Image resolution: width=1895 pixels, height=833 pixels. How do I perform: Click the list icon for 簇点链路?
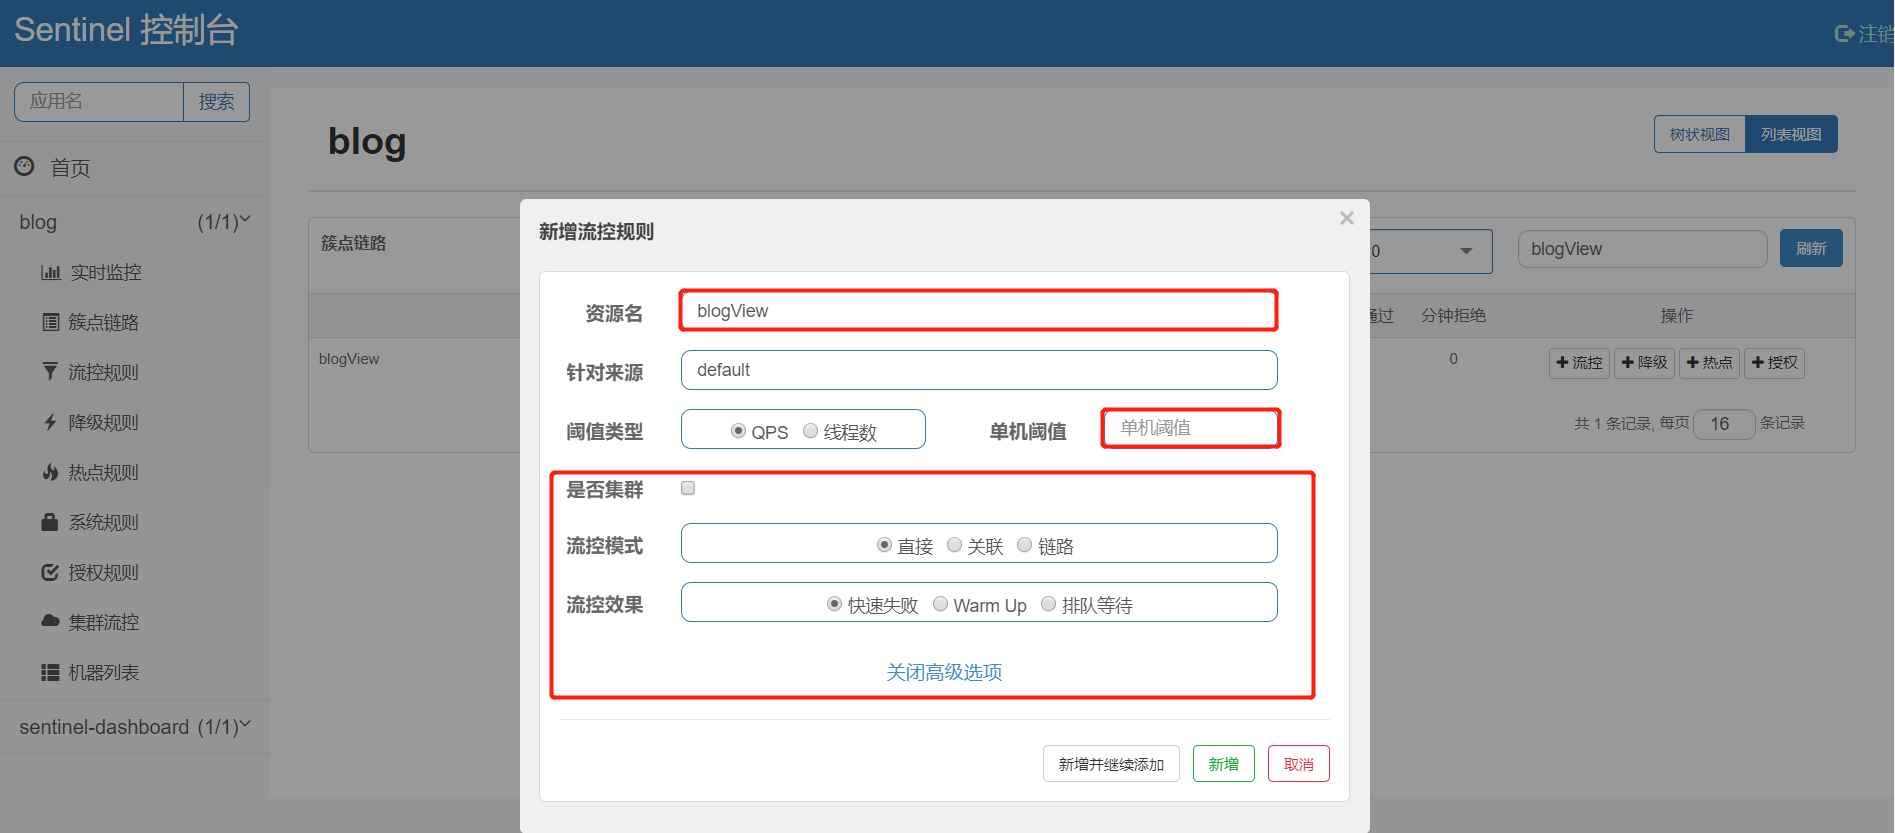(50, 322)
